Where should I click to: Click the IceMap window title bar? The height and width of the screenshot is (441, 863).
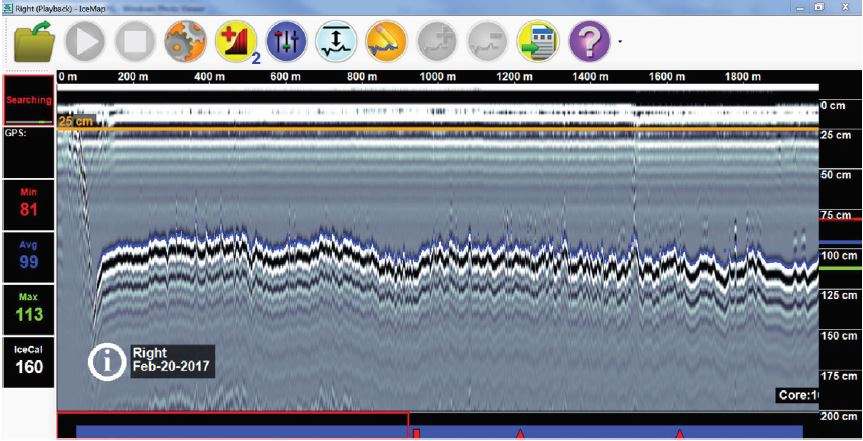coord(432,7)
